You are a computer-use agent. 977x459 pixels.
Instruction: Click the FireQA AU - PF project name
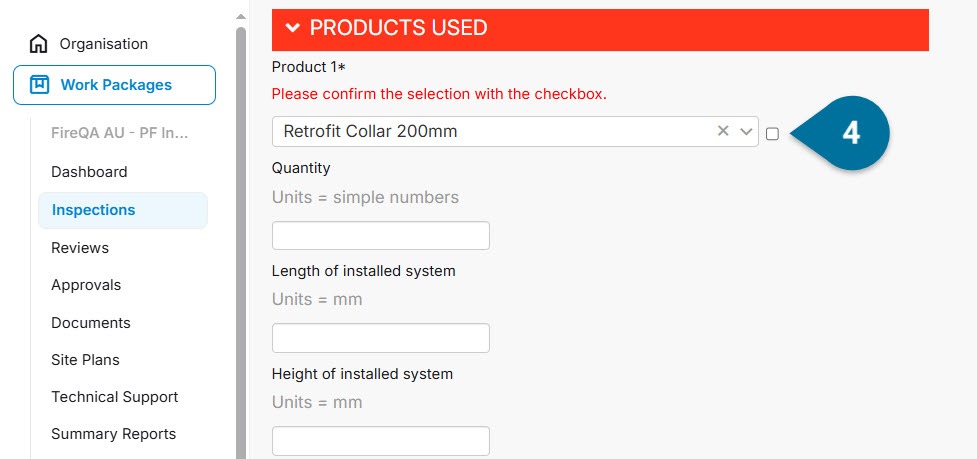pos(120,133)
